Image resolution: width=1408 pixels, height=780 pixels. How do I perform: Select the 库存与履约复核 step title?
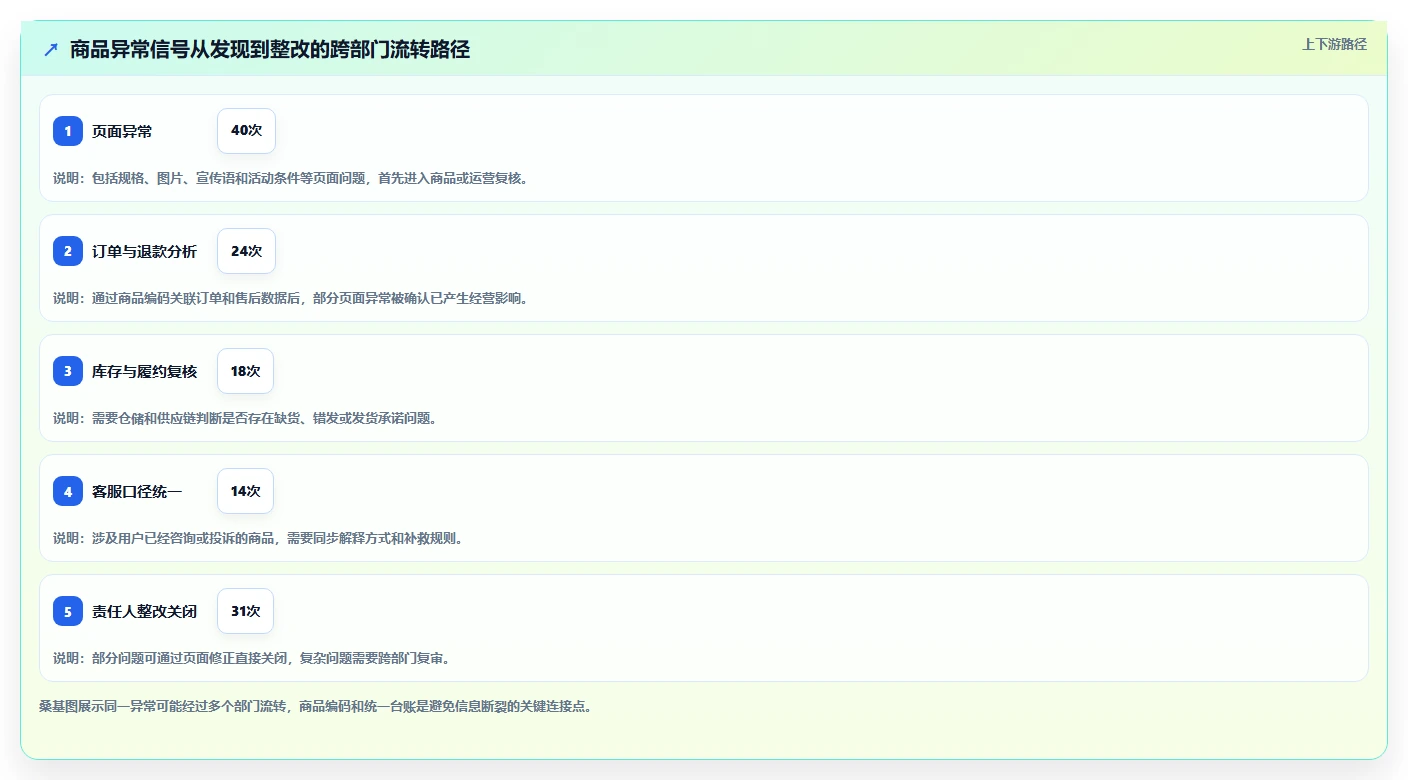[x=144, y=371]
